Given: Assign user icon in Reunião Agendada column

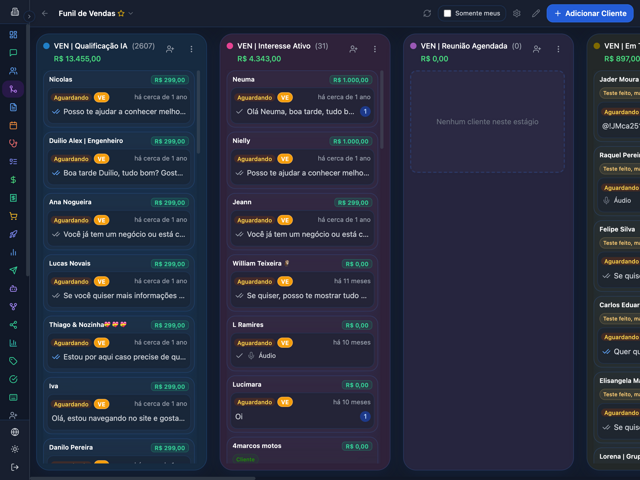Looking at the screenshot, I should pos(537,49).
